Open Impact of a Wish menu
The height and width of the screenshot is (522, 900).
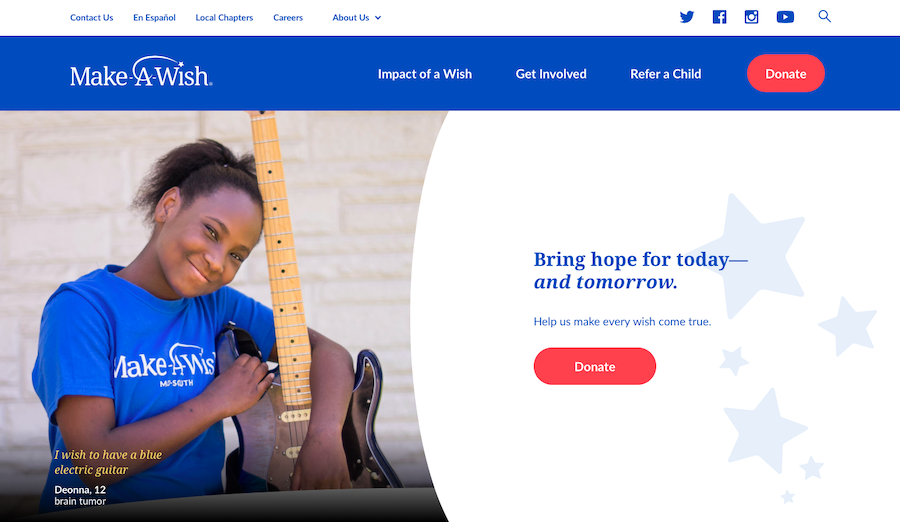coord(425,74)
